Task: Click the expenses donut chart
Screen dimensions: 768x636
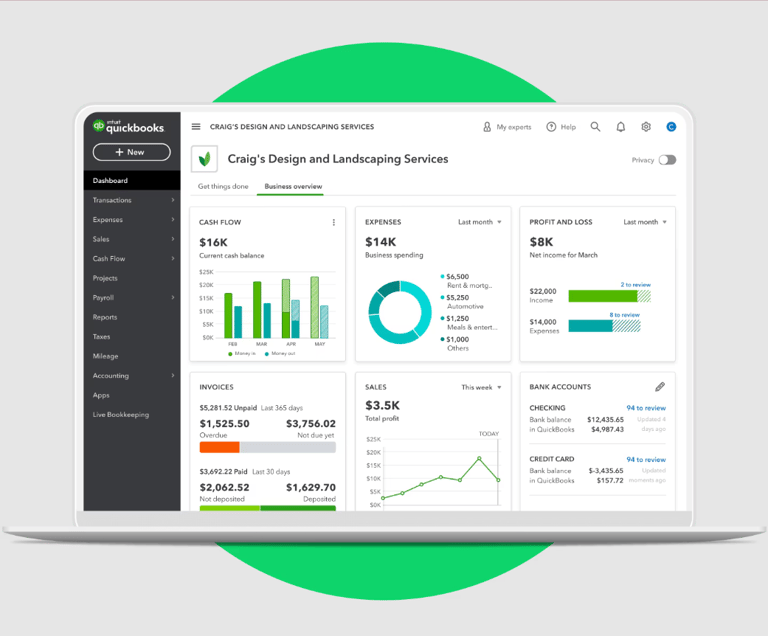Action: 400,312
